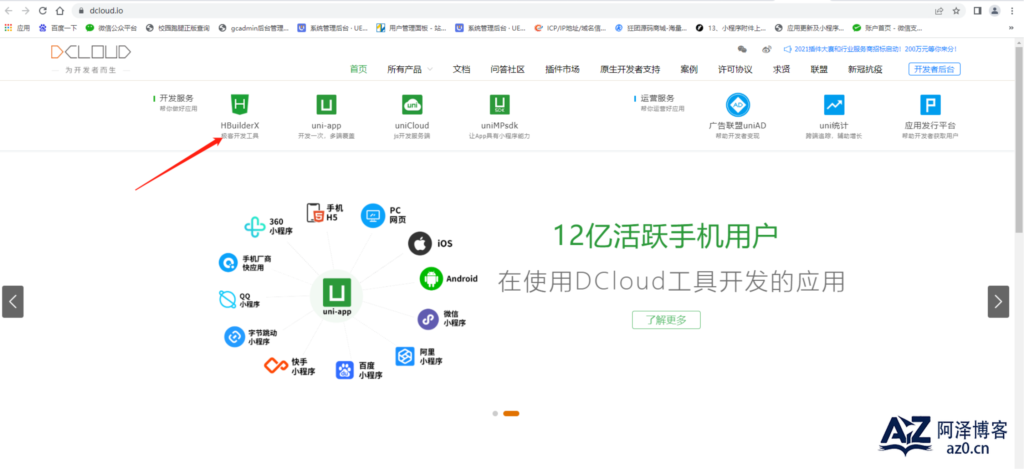Click the browser back arrow
The width and height of the screenshot is (1024, 469).
coord(9,10)
